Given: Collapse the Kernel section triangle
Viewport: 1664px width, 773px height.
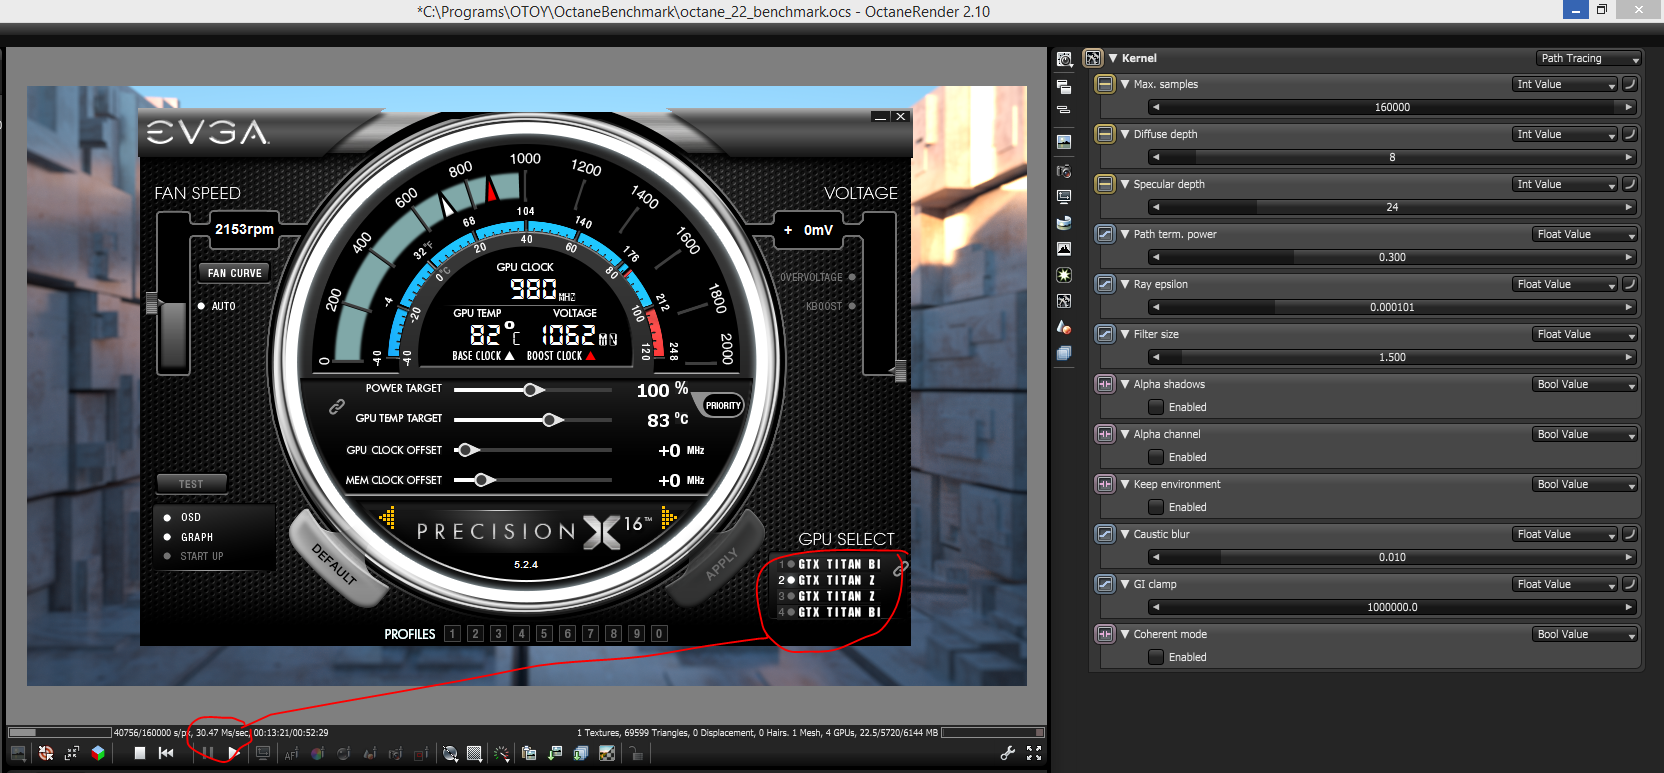Looking at the screenshot, I should click(x=1113, y=58).
